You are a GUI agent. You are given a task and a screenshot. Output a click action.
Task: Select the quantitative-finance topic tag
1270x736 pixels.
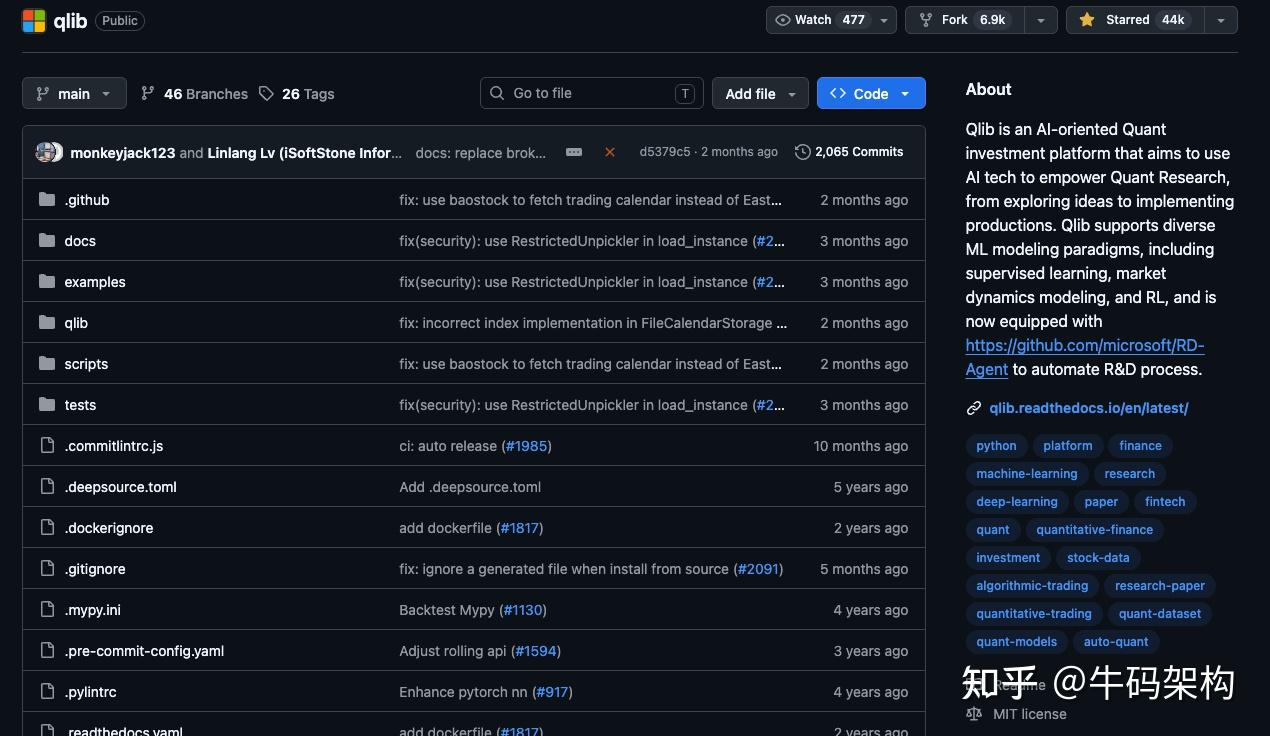click(x=1094, y=530)
